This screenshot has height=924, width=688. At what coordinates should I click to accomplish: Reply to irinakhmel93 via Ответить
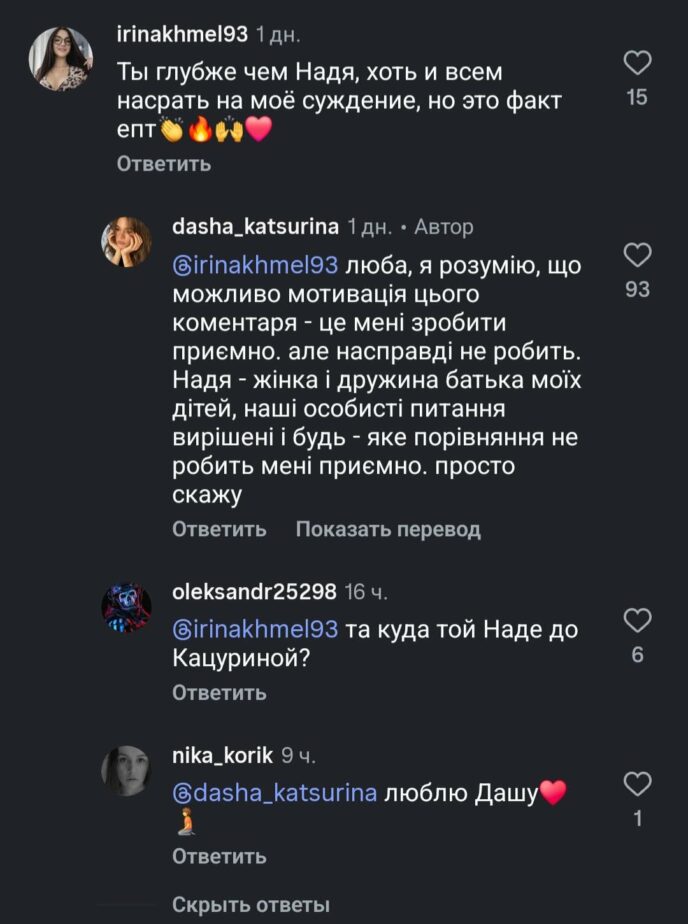click(x=164, y=164)
